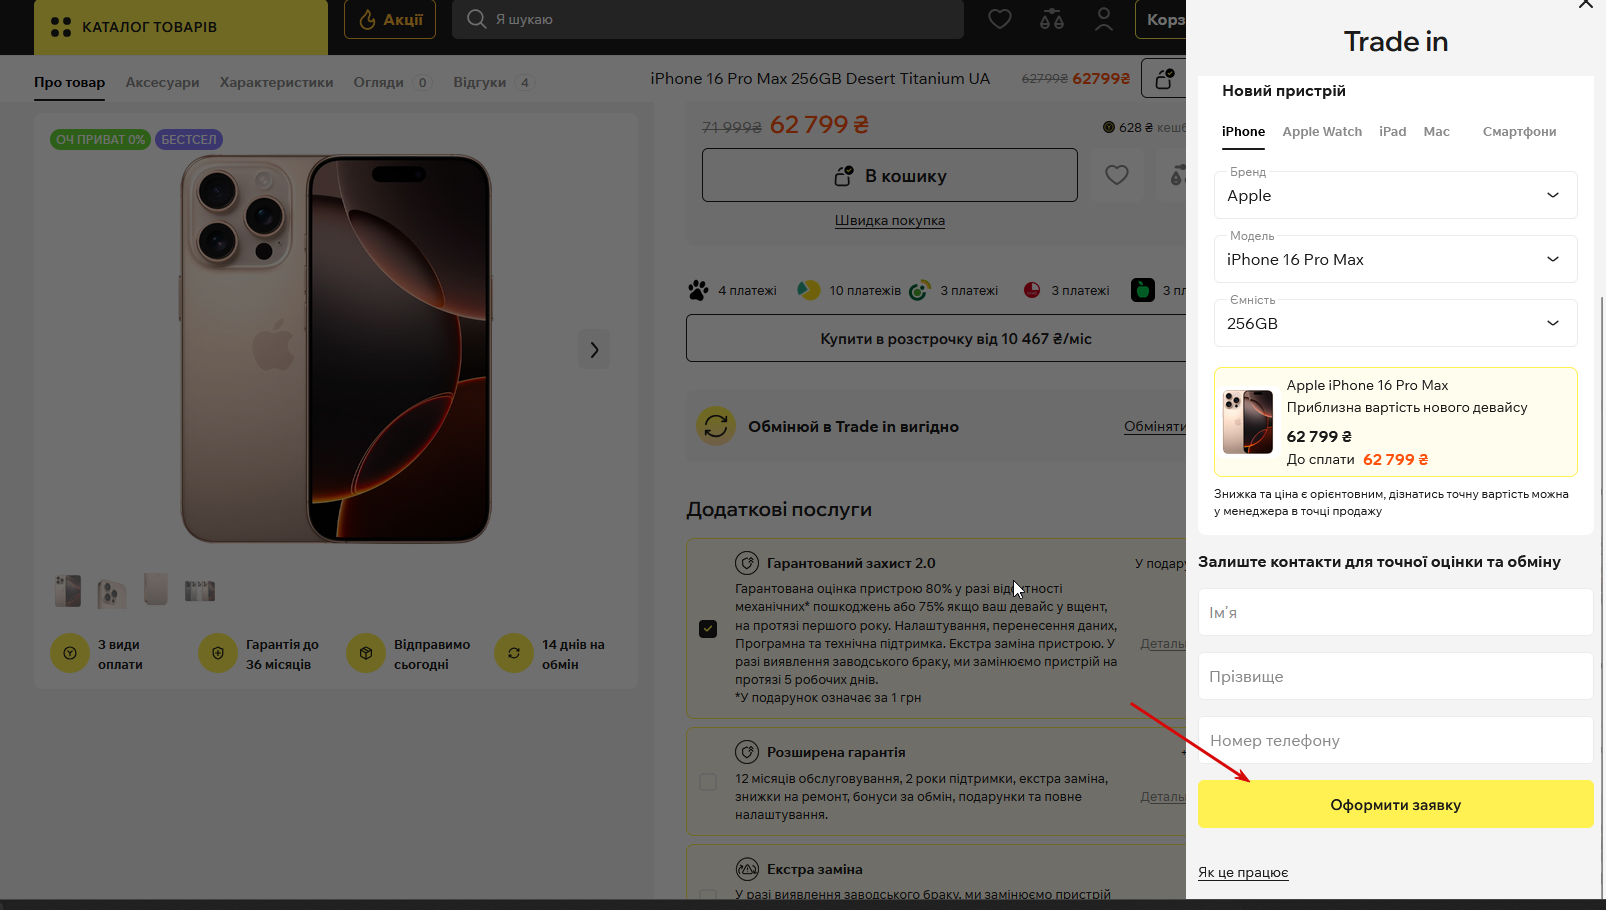The image size is (1606, 910).
Task: Open the Про товар tab
Action: tap(69, 82)
